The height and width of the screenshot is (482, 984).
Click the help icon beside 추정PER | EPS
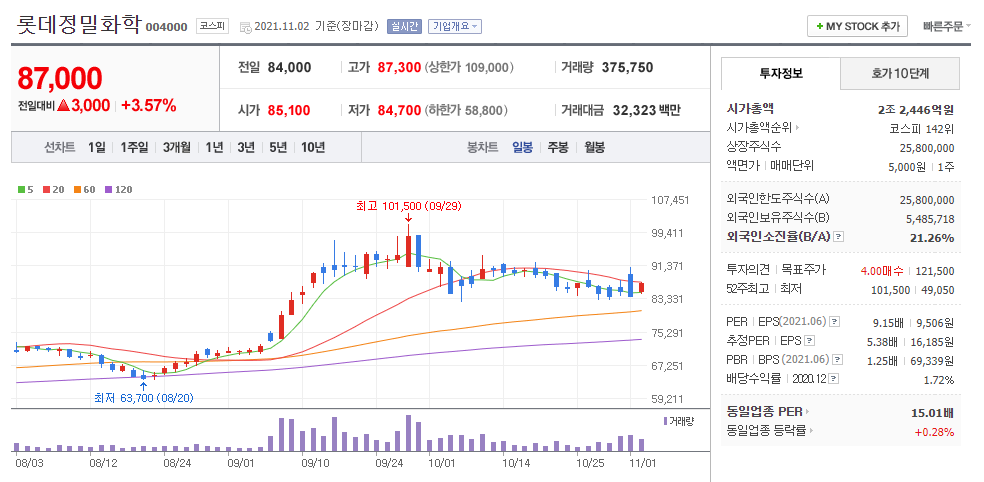pyautogui.click(x=810, y=341)
